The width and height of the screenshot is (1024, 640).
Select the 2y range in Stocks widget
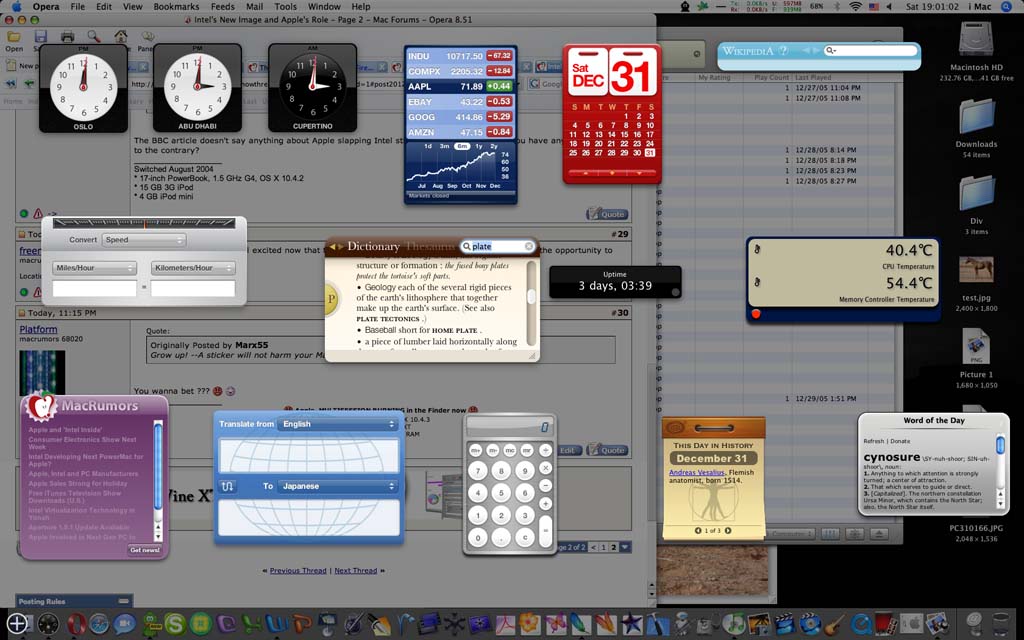494,146
